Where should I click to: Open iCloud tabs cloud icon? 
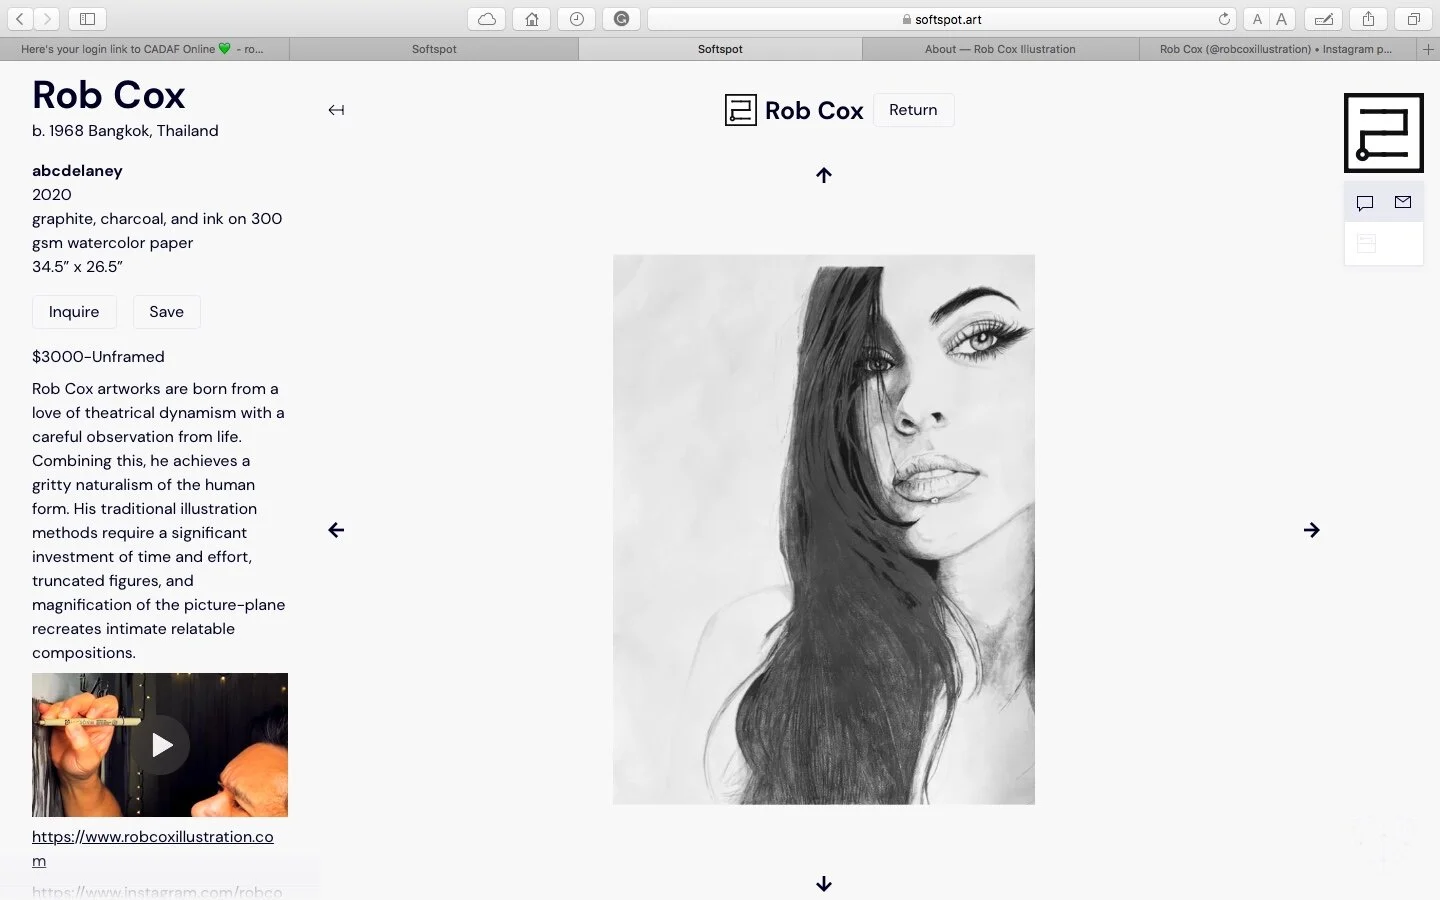[486, 19]
